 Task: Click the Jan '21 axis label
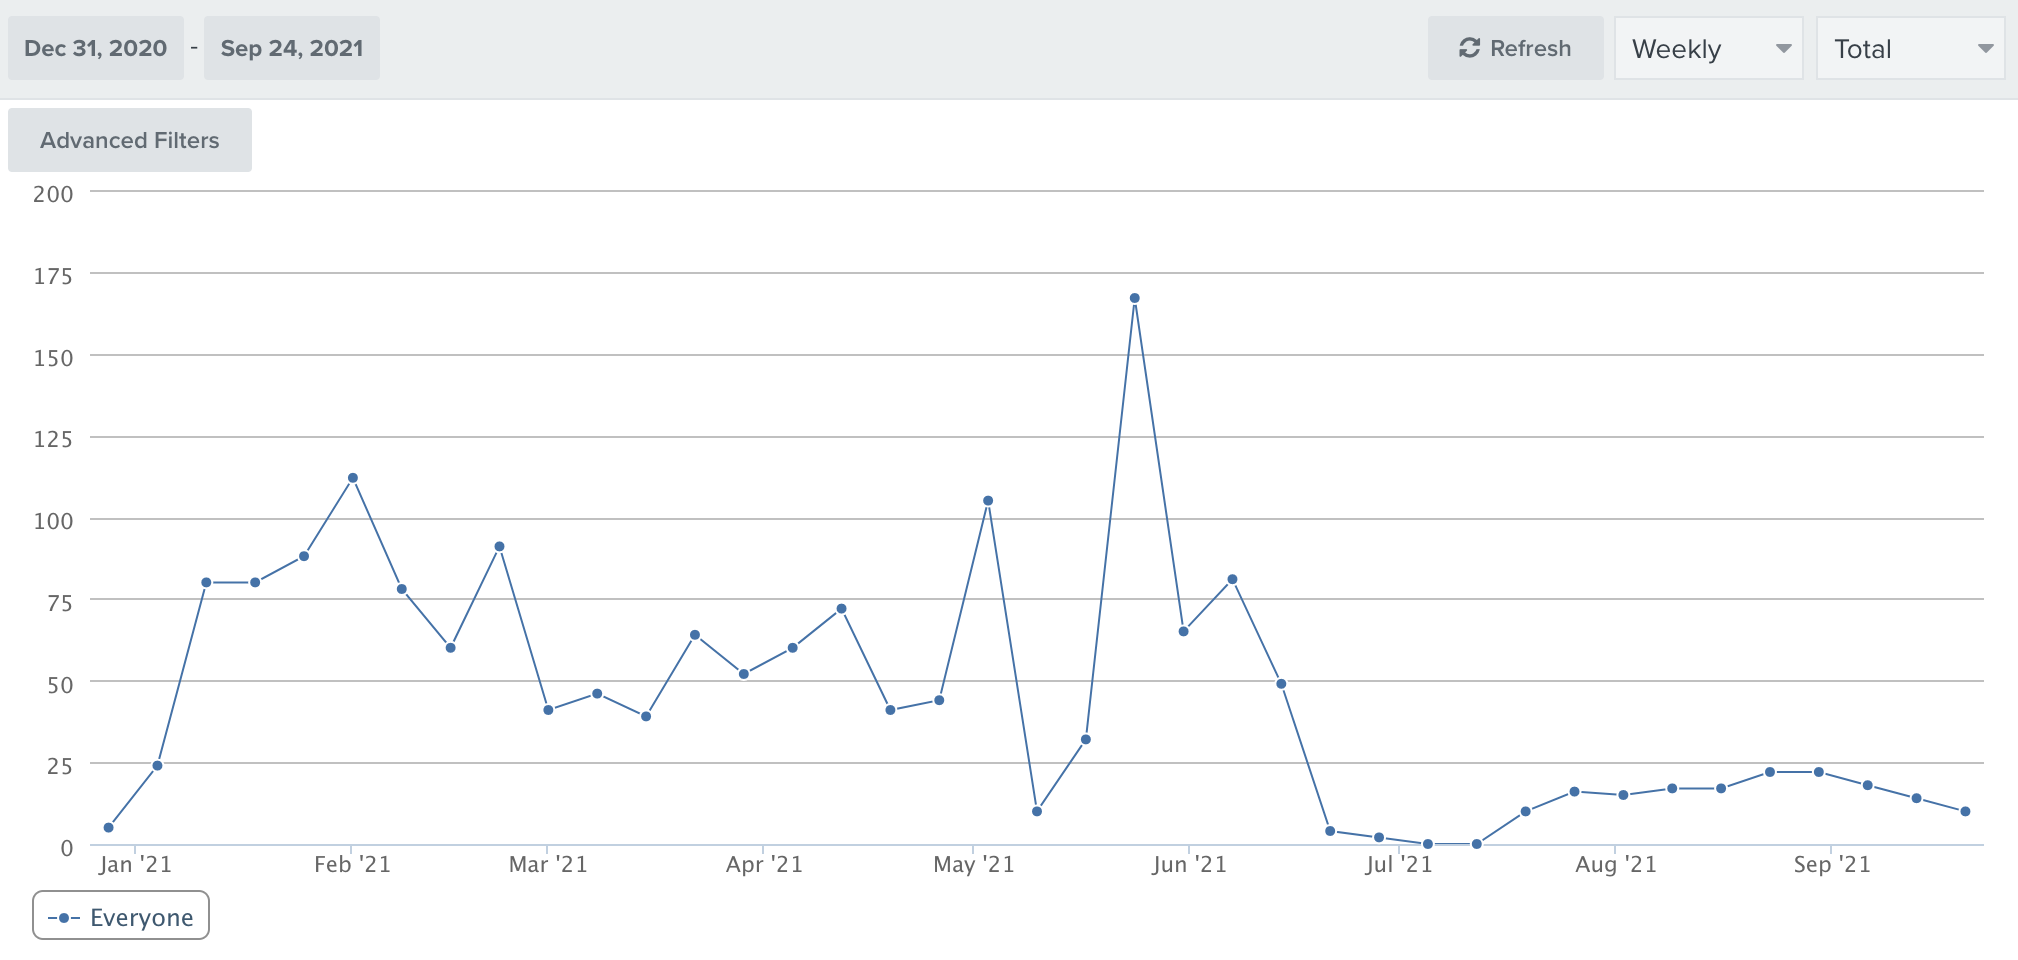pos(135,865)
